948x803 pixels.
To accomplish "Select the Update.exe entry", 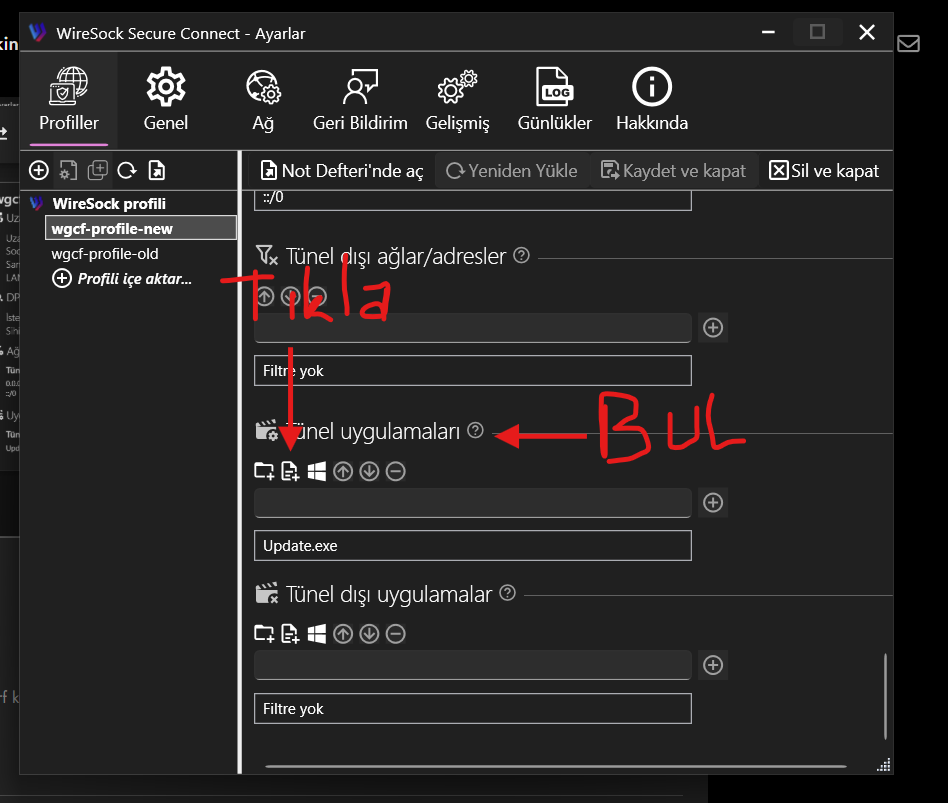I will click(x=473, y=545).
